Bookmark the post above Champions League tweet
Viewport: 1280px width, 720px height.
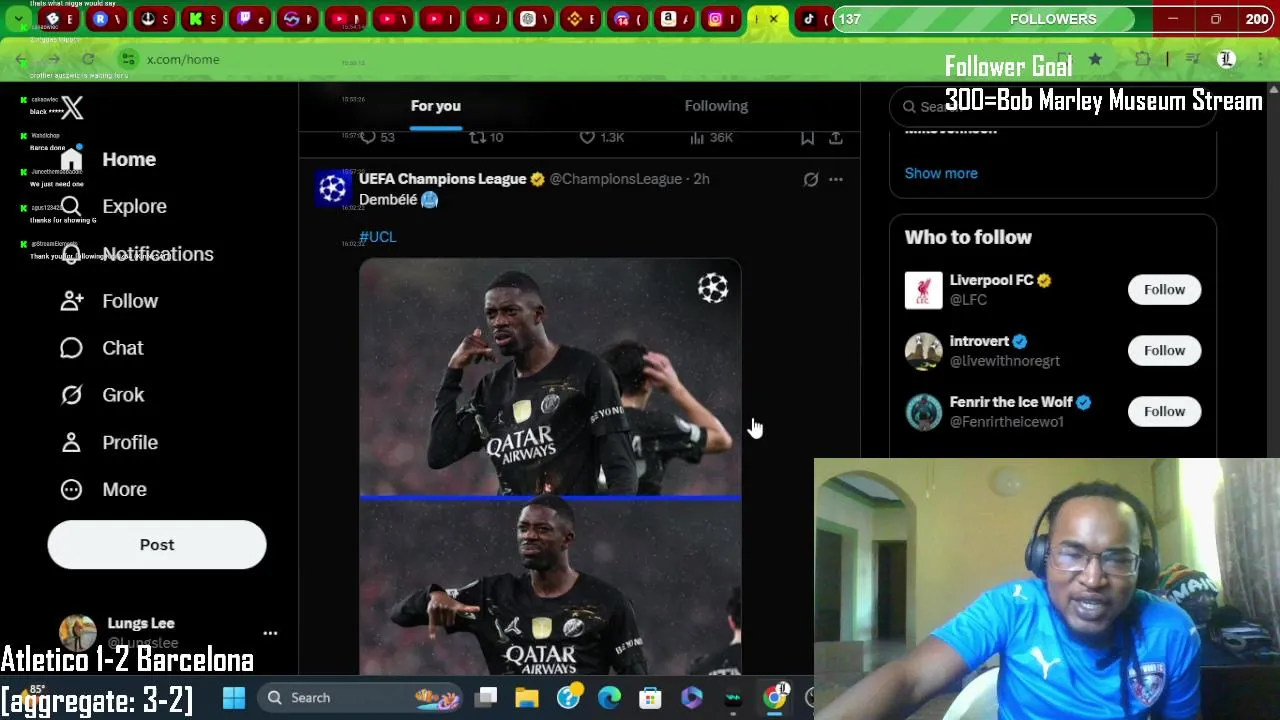[x=807, y=137]
